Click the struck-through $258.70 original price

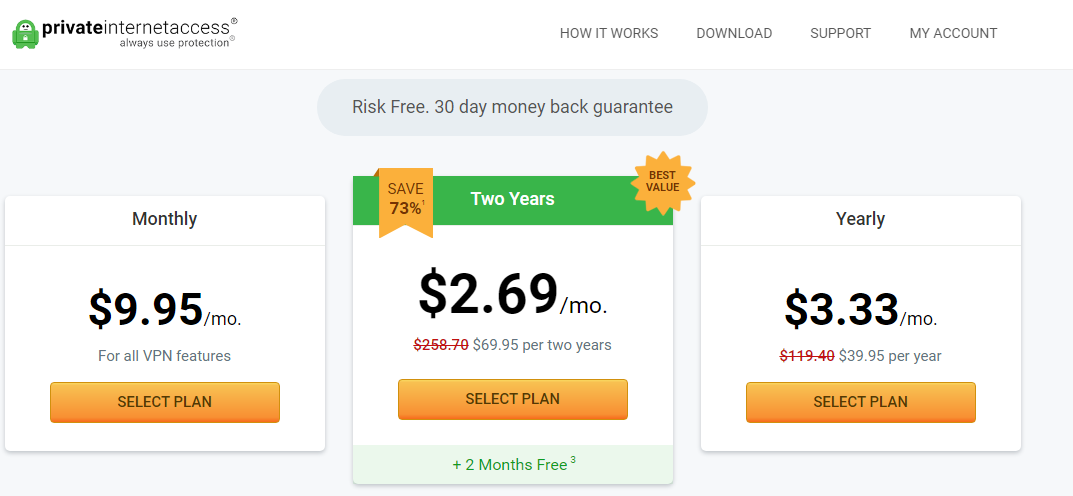pos(441,345)
